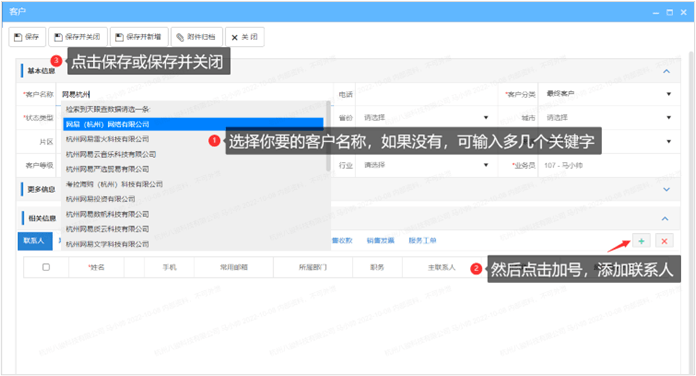Image resolution: width=696 pixels, height=376 pixels.
Task: Switch to the 联系人 tab
Action: (x=35, y=241)
